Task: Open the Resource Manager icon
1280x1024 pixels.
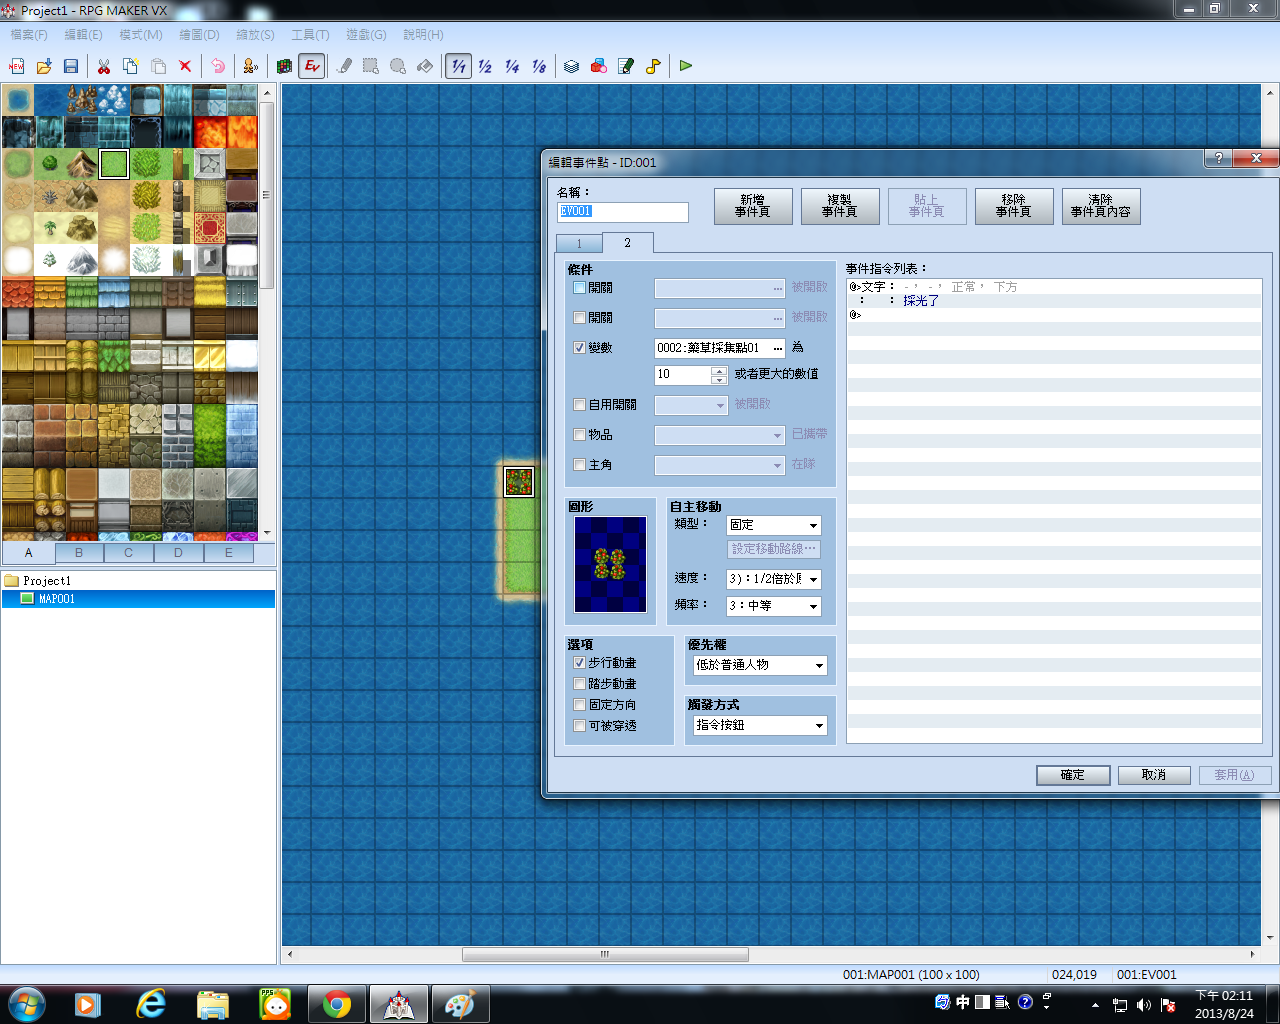Action: point(599,66)
